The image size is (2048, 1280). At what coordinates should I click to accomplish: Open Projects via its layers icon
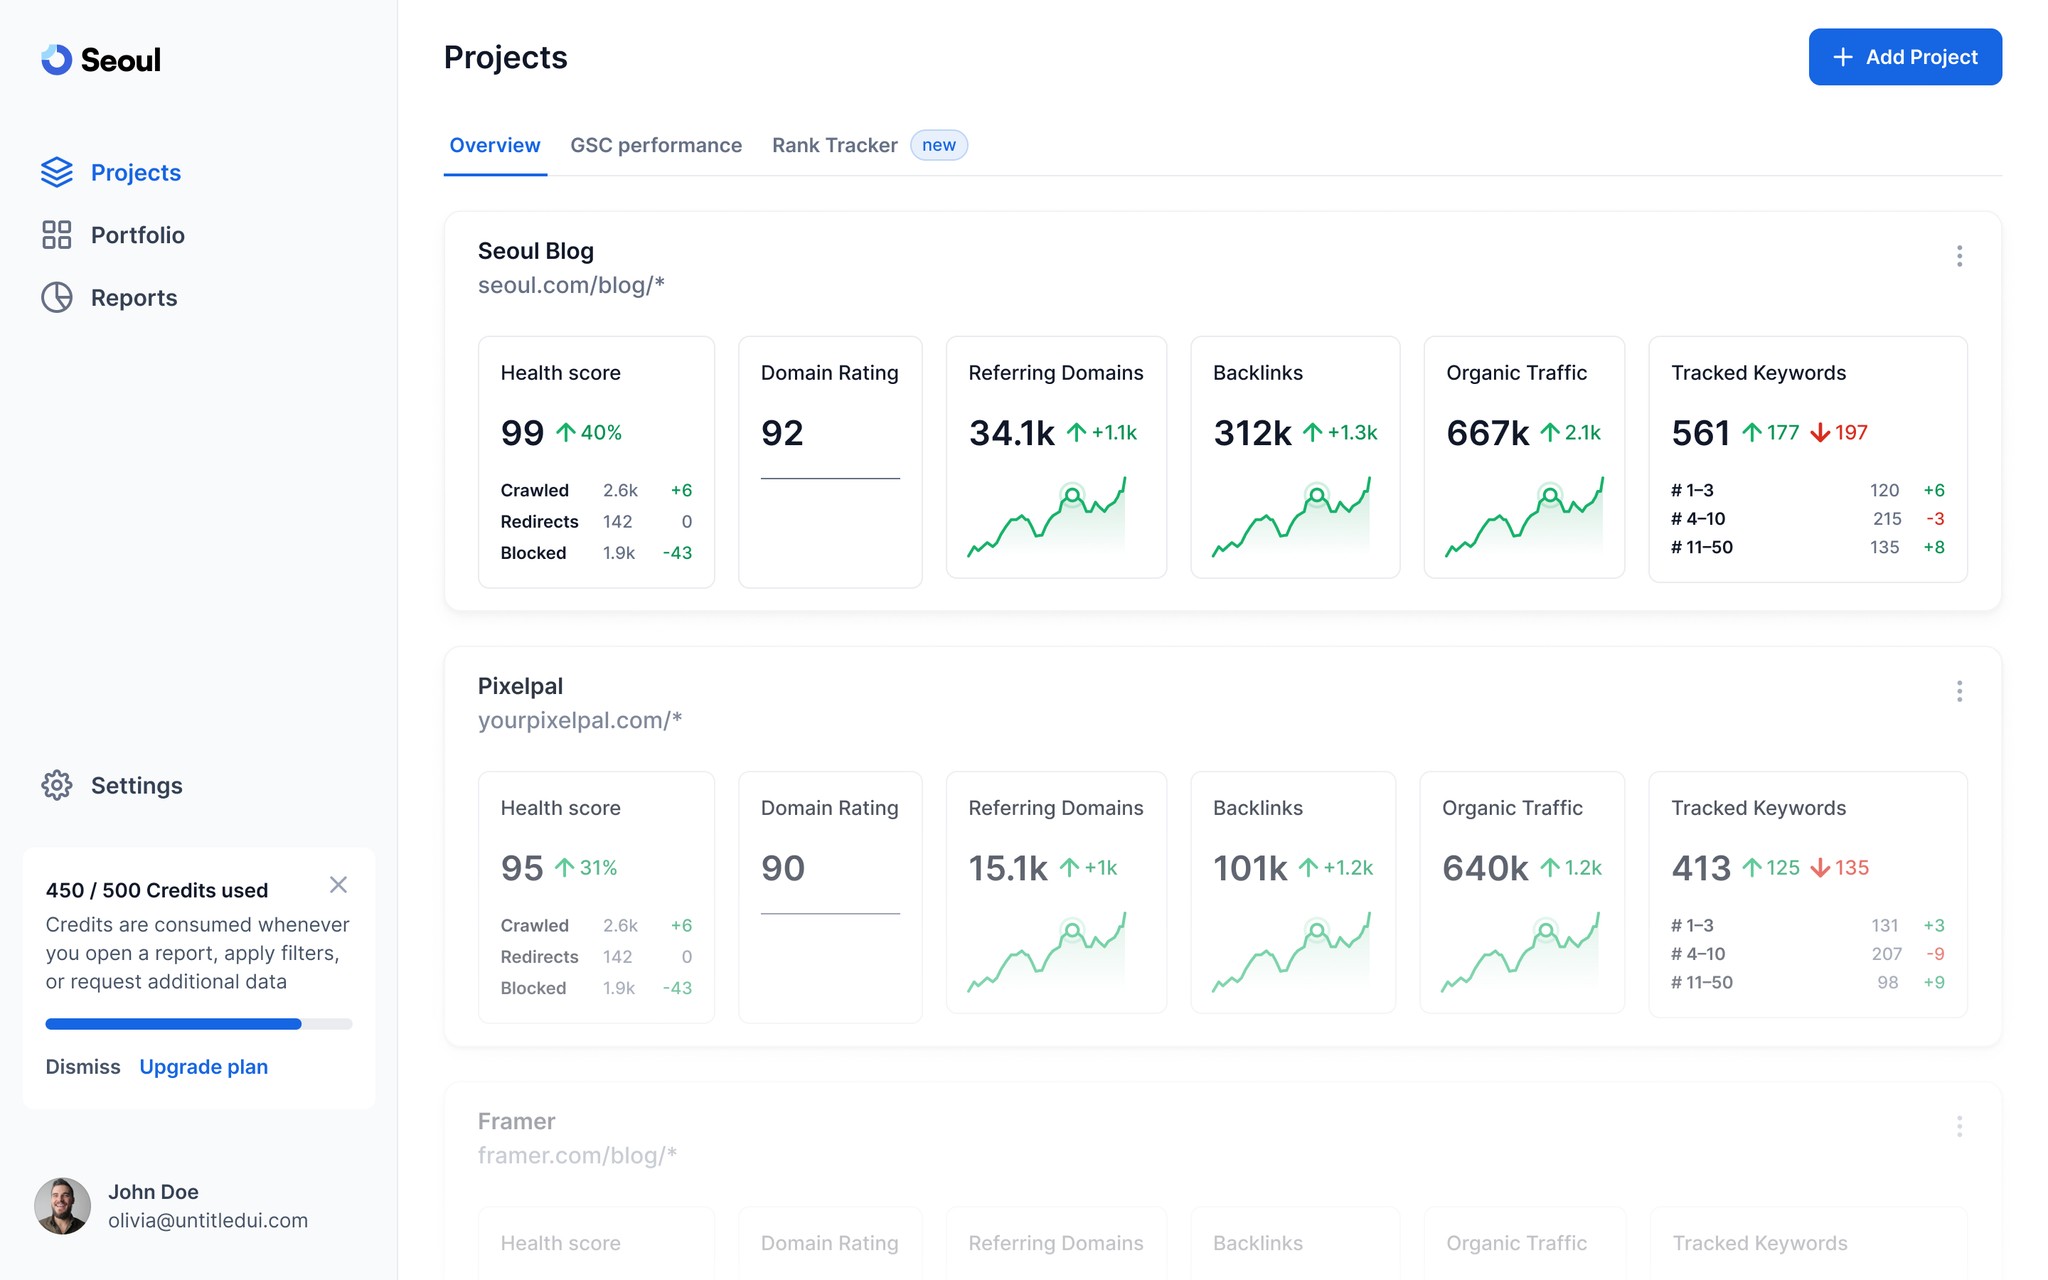[x=57, y=172]
